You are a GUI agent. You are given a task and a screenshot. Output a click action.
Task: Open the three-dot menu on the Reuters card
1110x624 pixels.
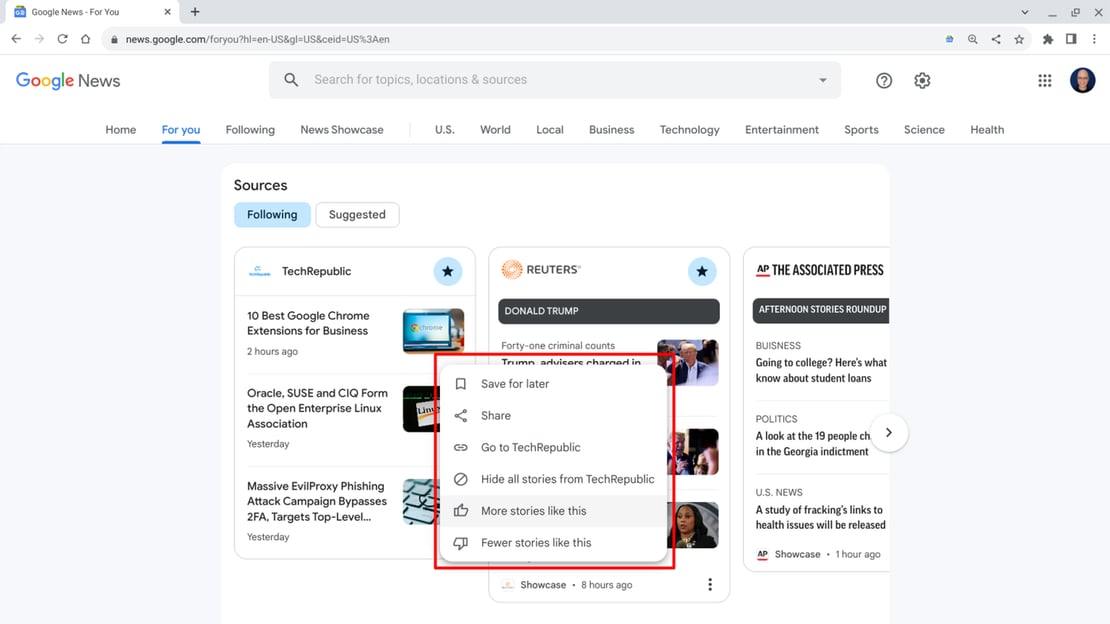point(710,584)
